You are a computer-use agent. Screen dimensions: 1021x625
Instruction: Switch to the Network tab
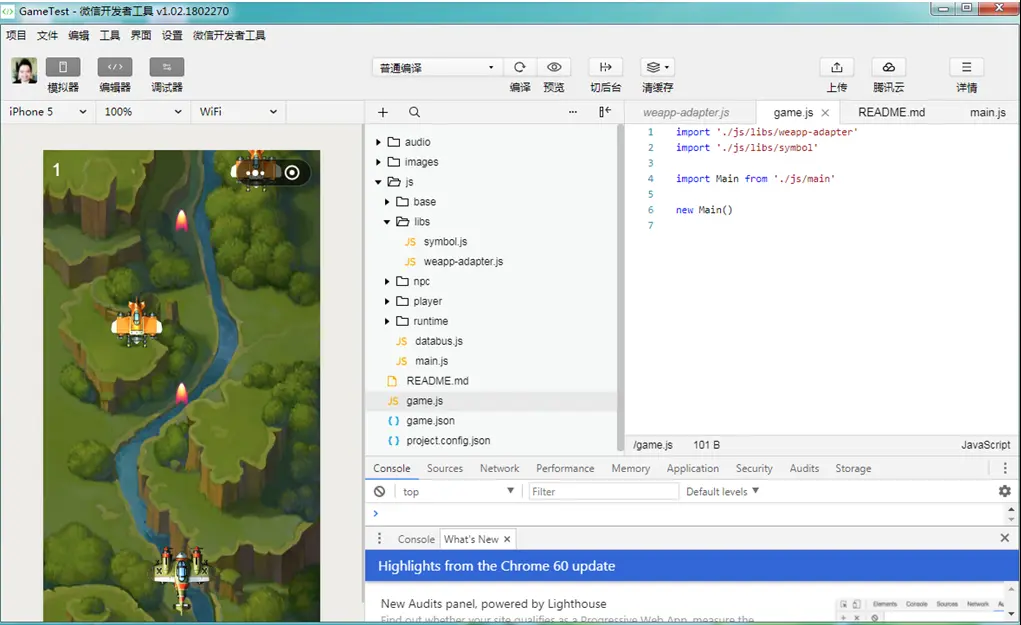(x=499, y=468)
